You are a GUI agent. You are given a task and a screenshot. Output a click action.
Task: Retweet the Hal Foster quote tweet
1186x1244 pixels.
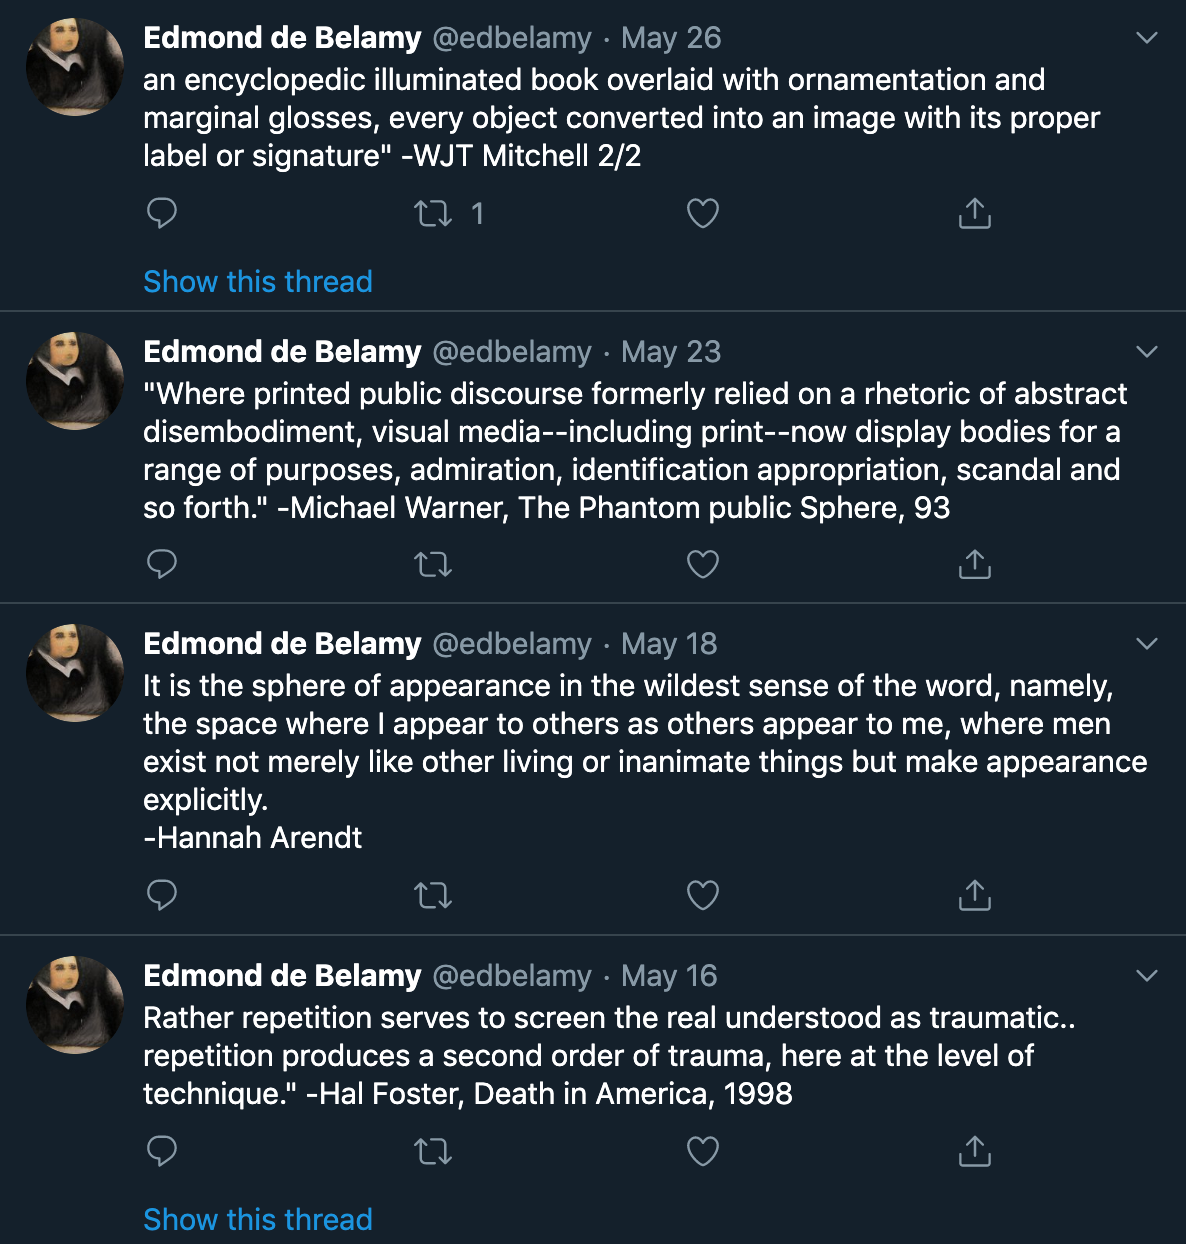433,1152
